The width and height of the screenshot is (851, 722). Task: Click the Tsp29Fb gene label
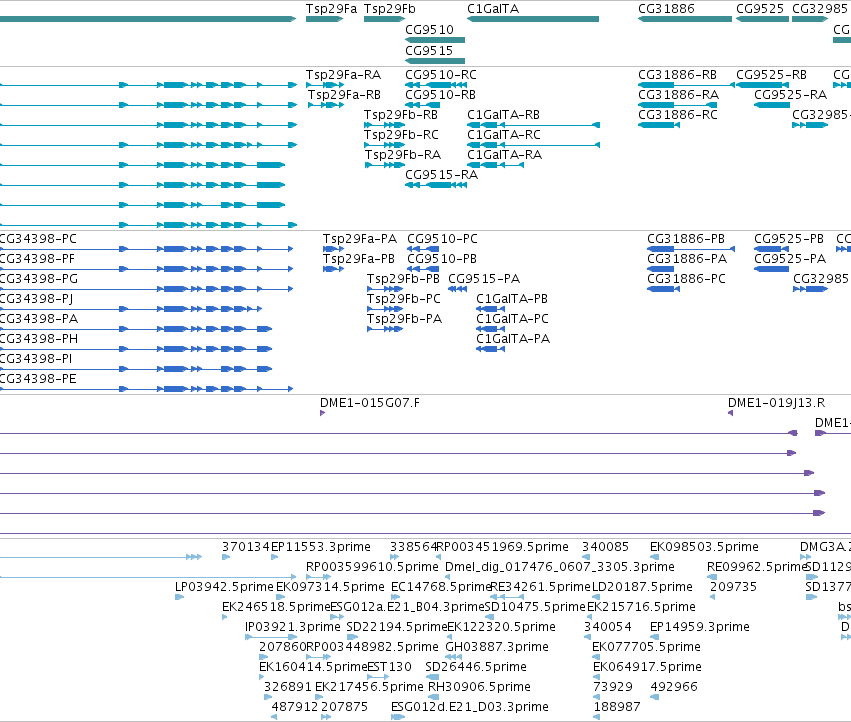point(390,9)
